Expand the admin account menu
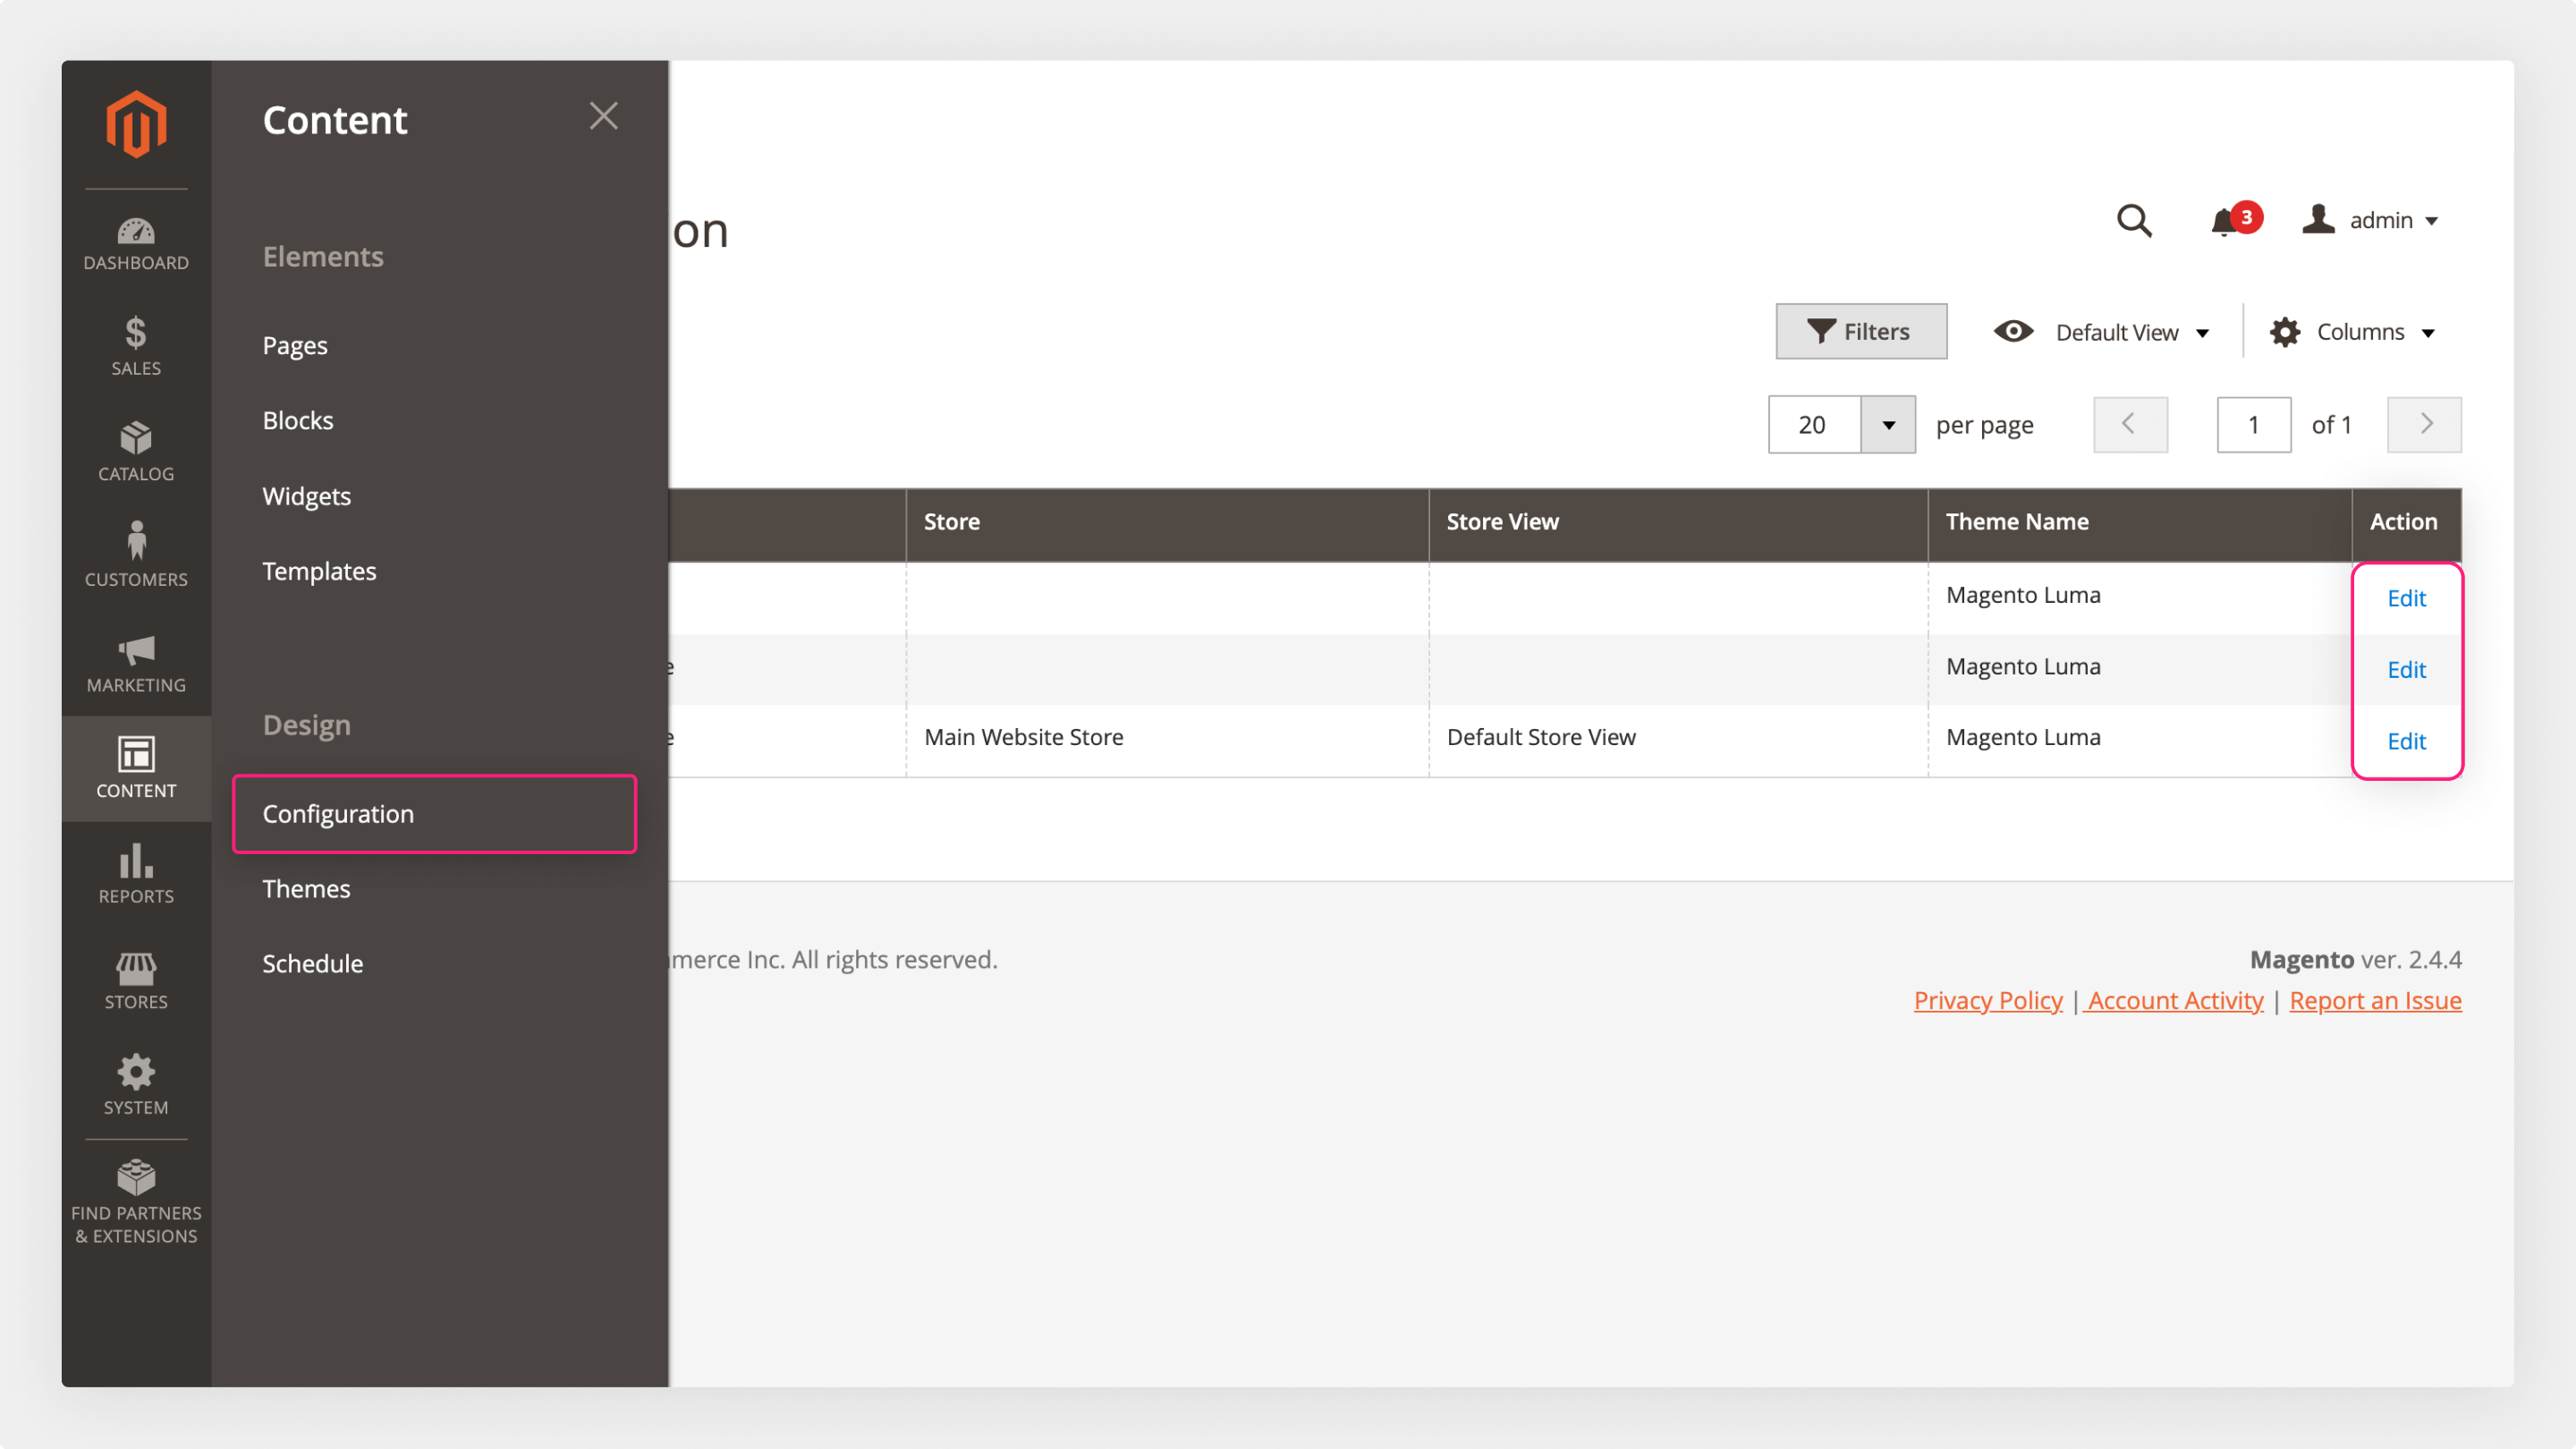 (x=2370, y=220)
